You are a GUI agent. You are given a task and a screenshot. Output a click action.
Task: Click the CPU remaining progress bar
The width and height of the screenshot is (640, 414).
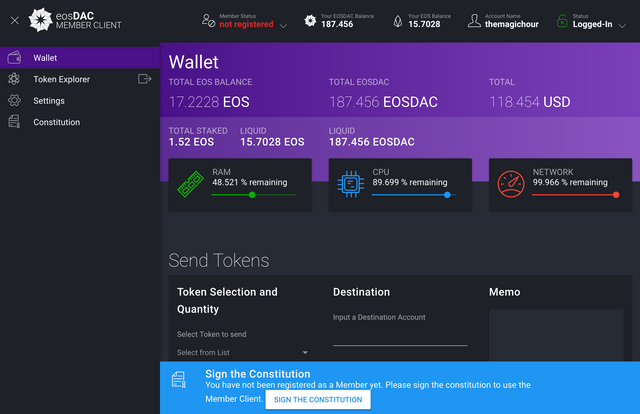413,195
